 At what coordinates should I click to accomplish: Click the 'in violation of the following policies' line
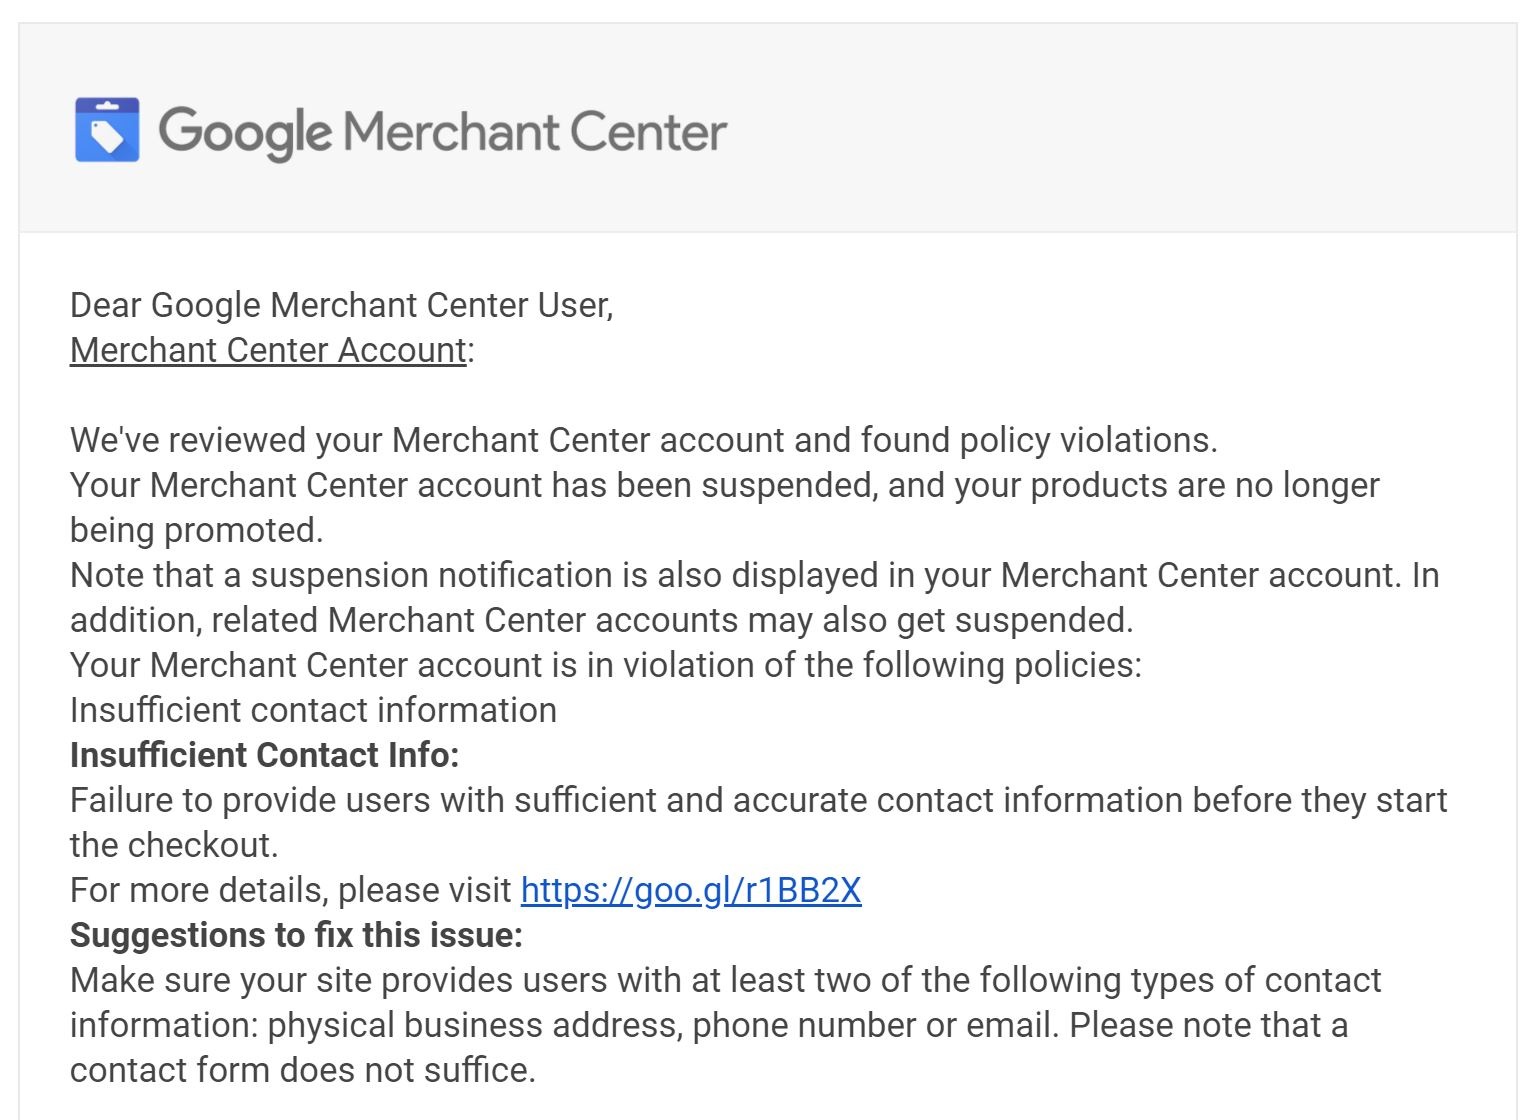[606, 665]
